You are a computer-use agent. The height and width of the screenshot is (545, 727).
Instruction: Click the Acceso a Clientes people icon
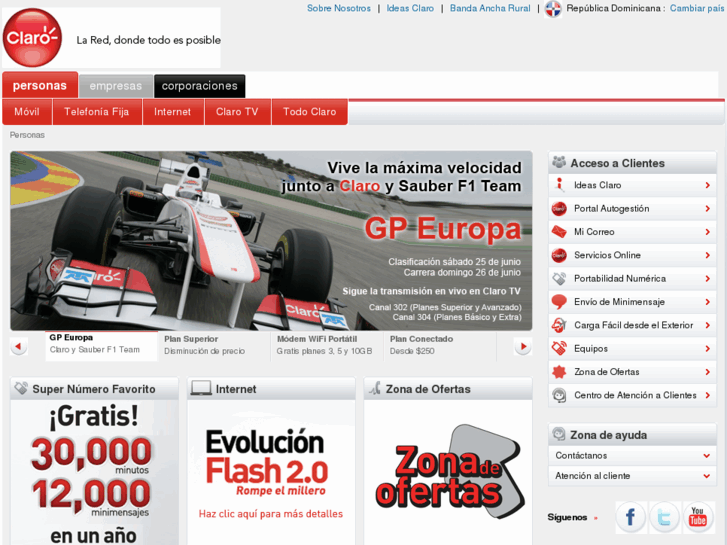point(559,162)
